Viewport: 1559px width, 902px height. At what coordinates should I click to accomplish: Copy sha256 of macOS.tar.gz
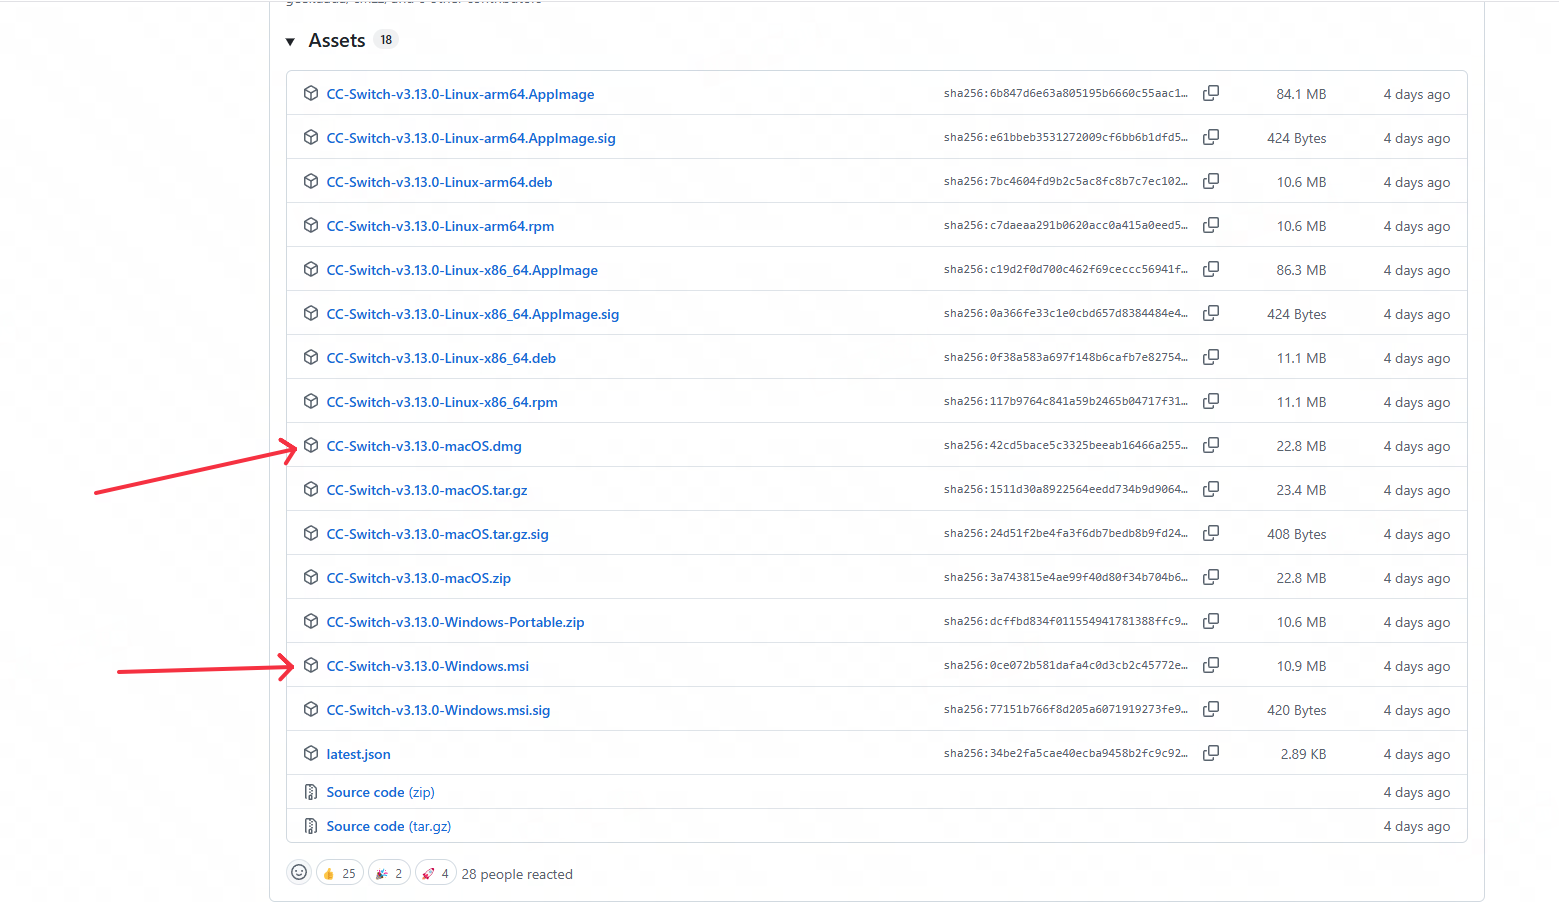tap(1211, 489)
